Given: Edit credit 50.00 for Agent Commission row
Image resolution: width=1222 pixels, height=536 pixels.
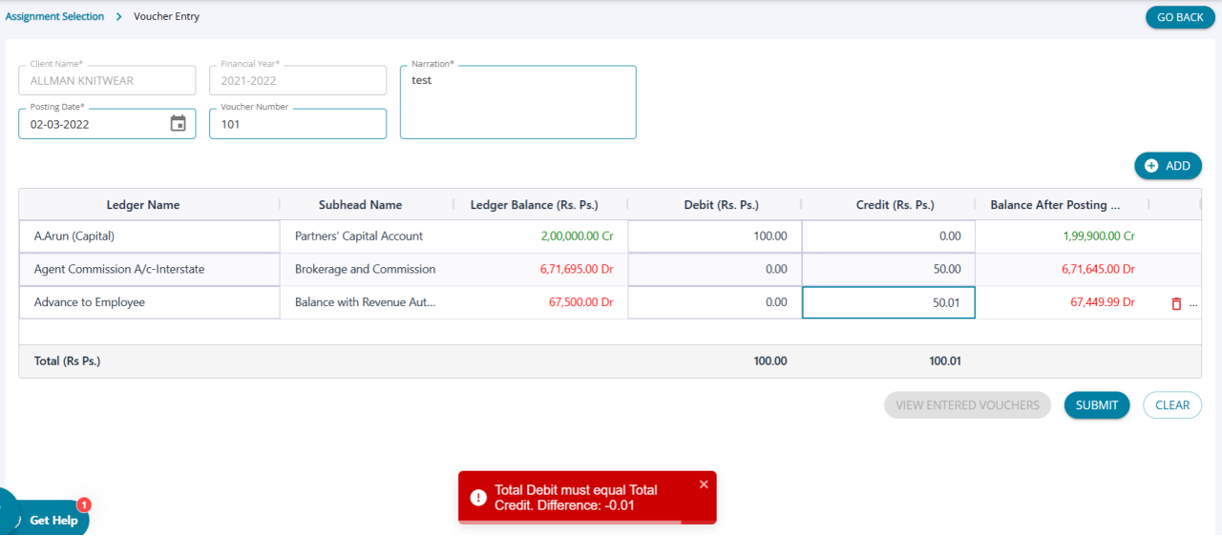Looking at the screenshot, I should (888, 270).
